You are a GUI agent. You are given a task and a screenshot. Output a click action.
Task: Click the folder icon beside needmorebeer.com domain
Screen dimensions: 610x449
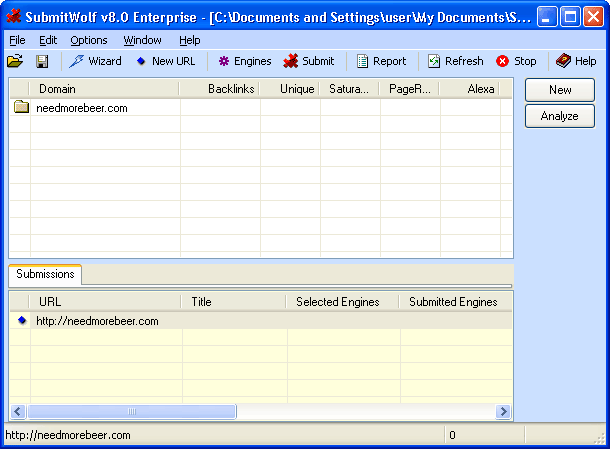(21, 107)
